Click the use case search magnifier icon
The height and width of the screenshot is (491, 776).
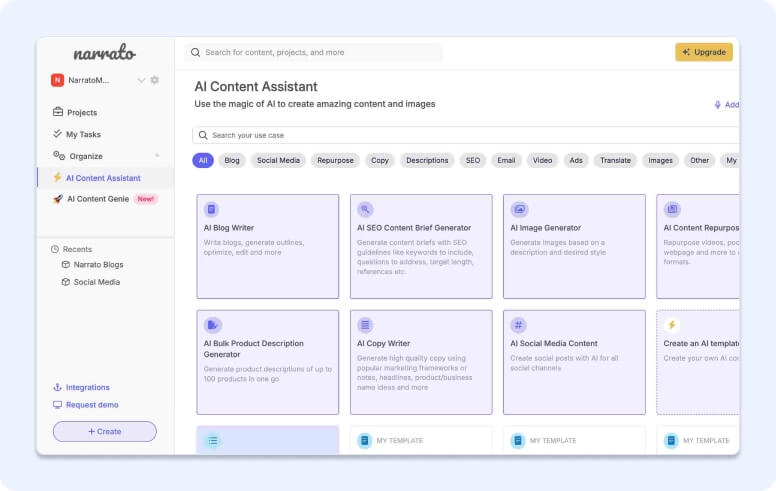coord(203,135)
